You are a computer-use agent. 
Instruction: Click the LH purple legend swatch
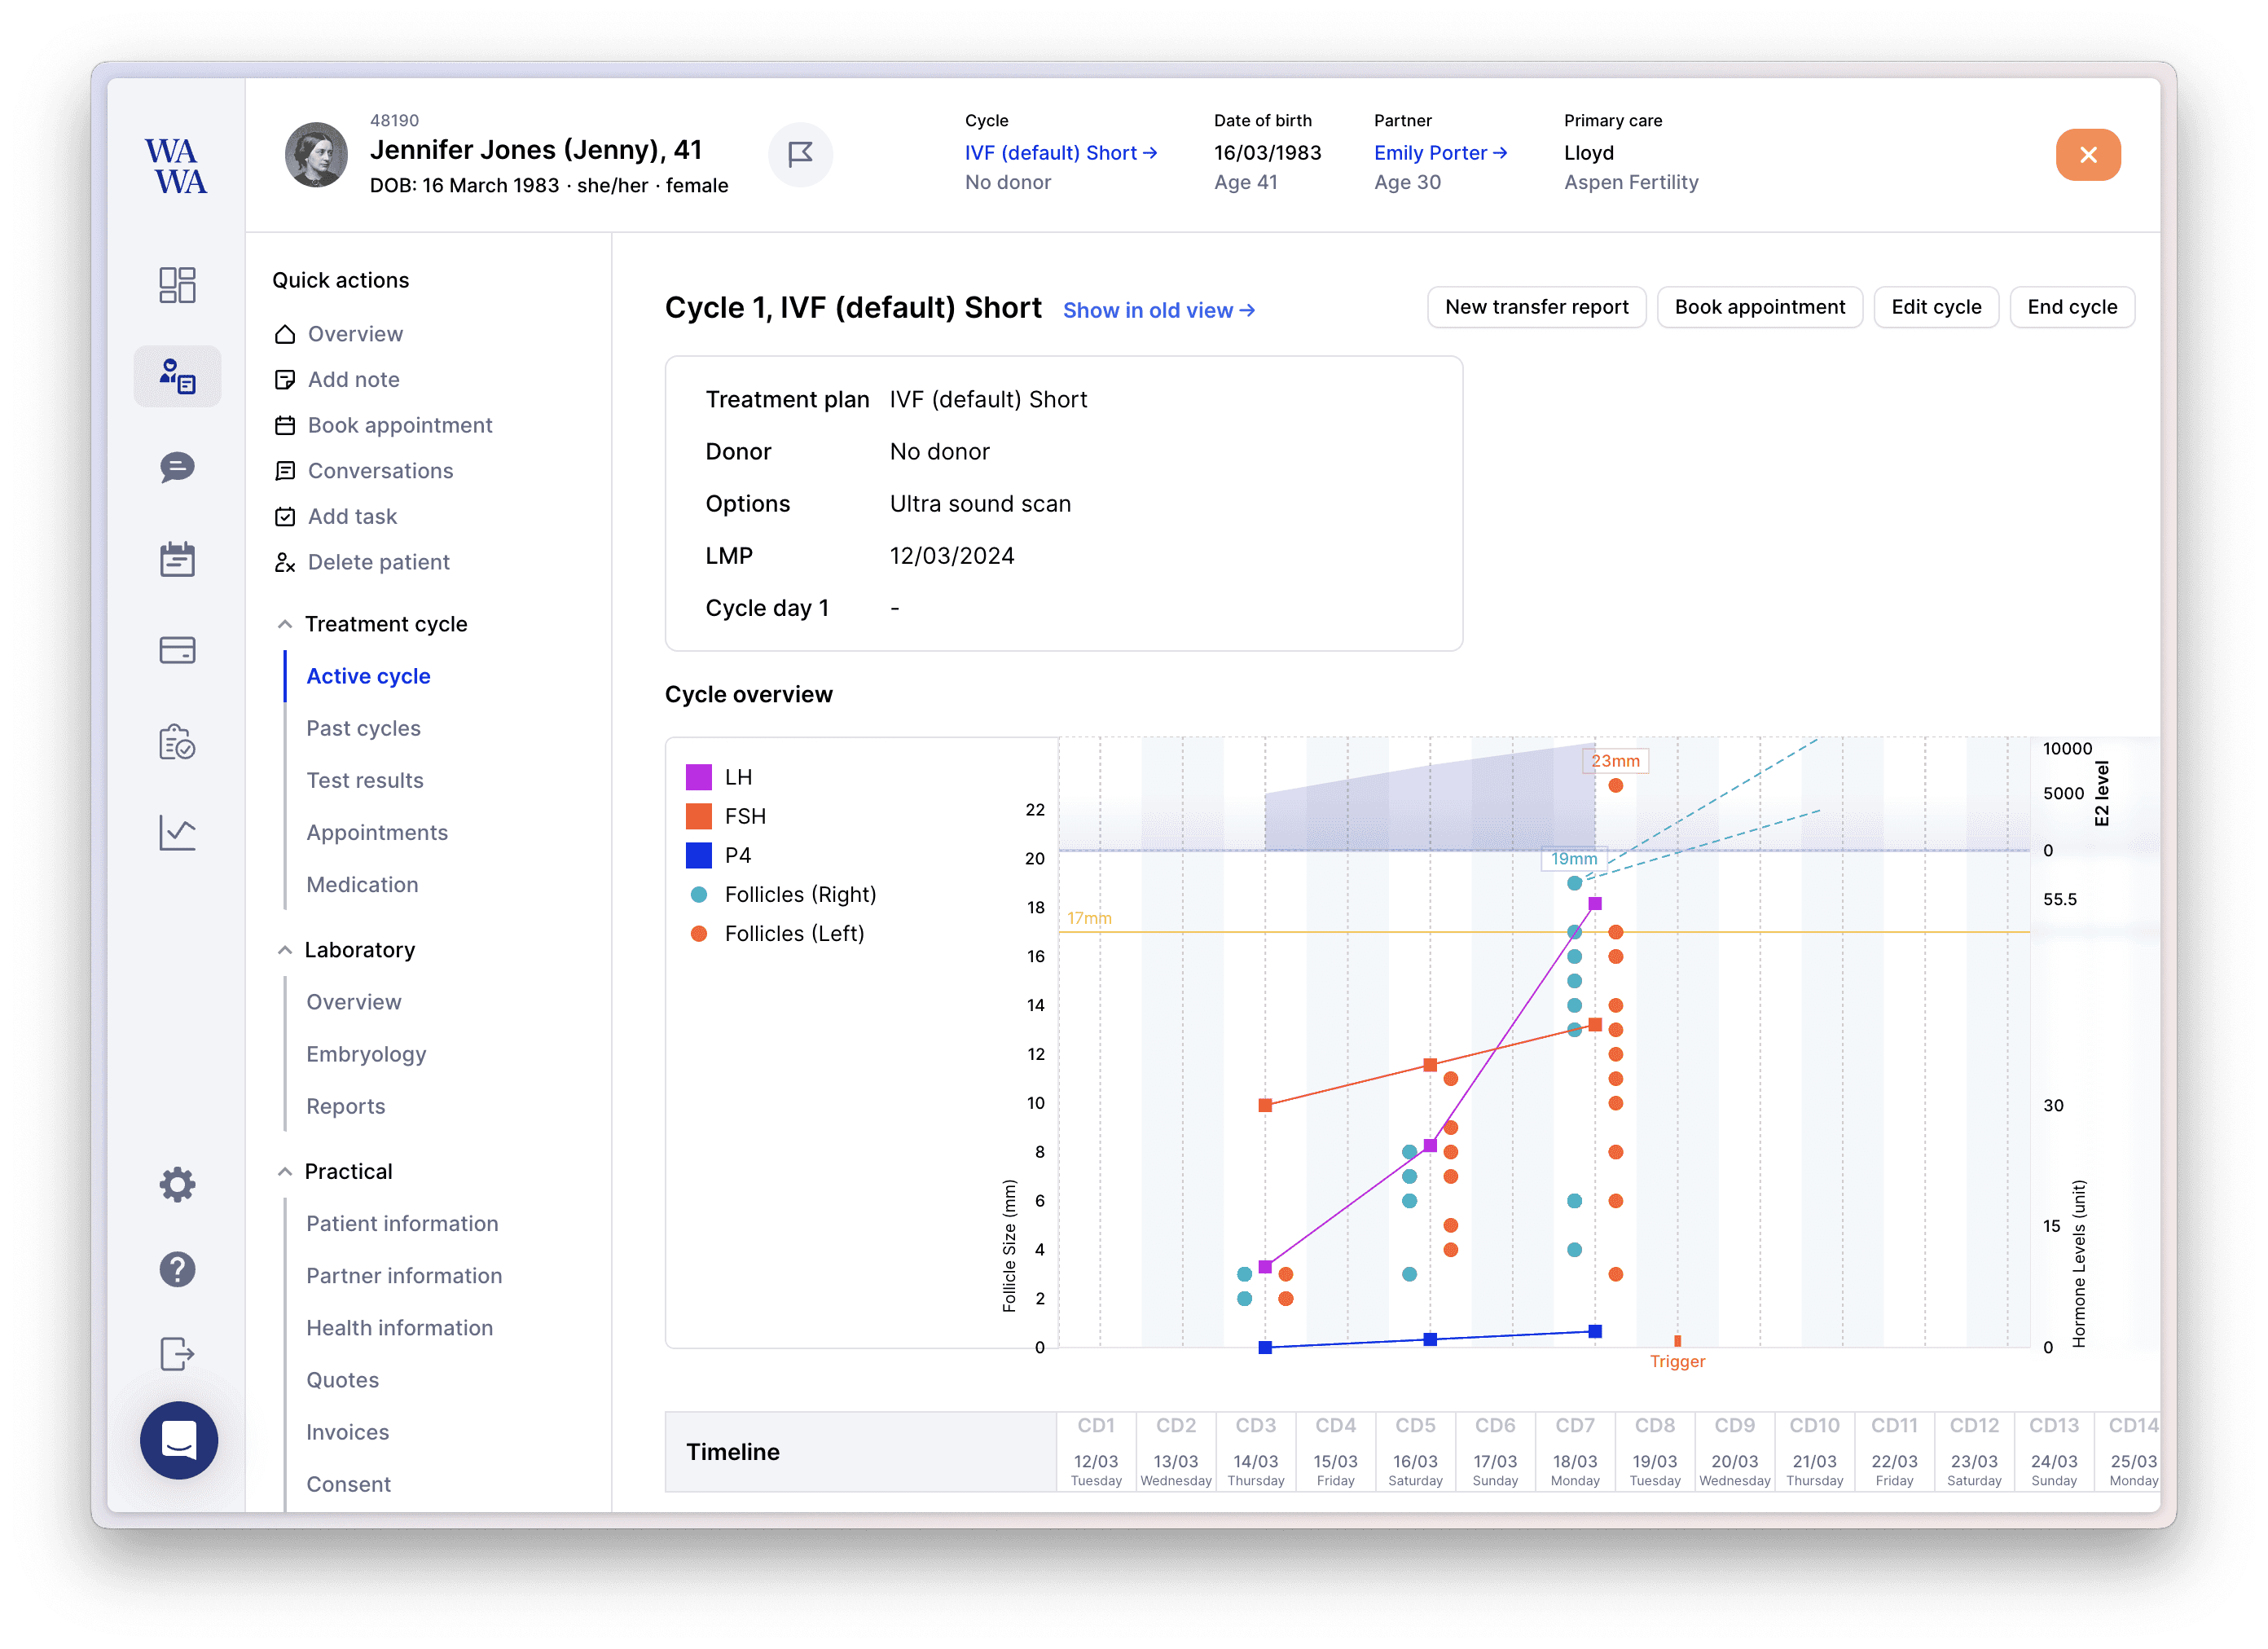point(699,777)
